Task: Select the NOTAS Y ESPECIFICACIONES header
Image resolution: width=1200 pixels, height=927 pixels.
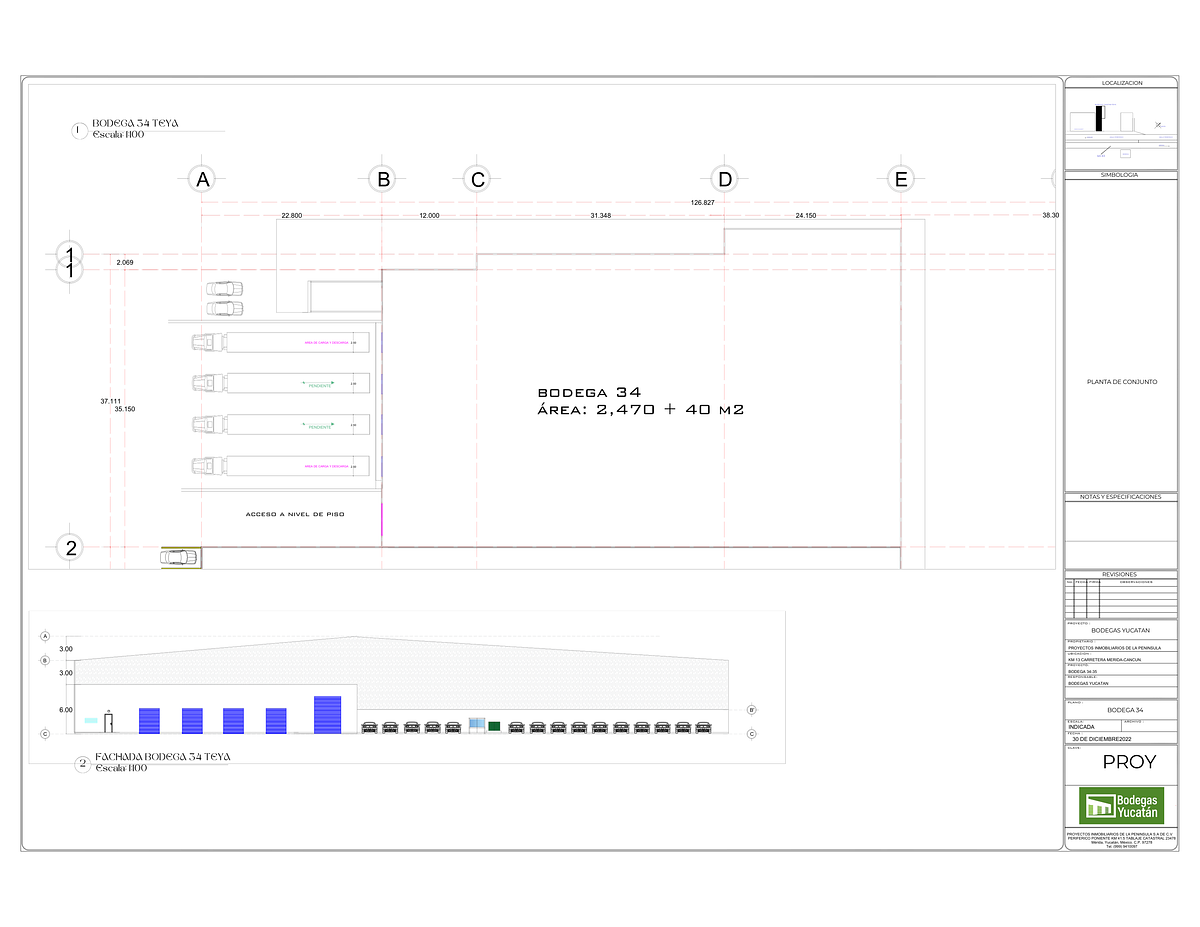Action: tap(1121, 497)
